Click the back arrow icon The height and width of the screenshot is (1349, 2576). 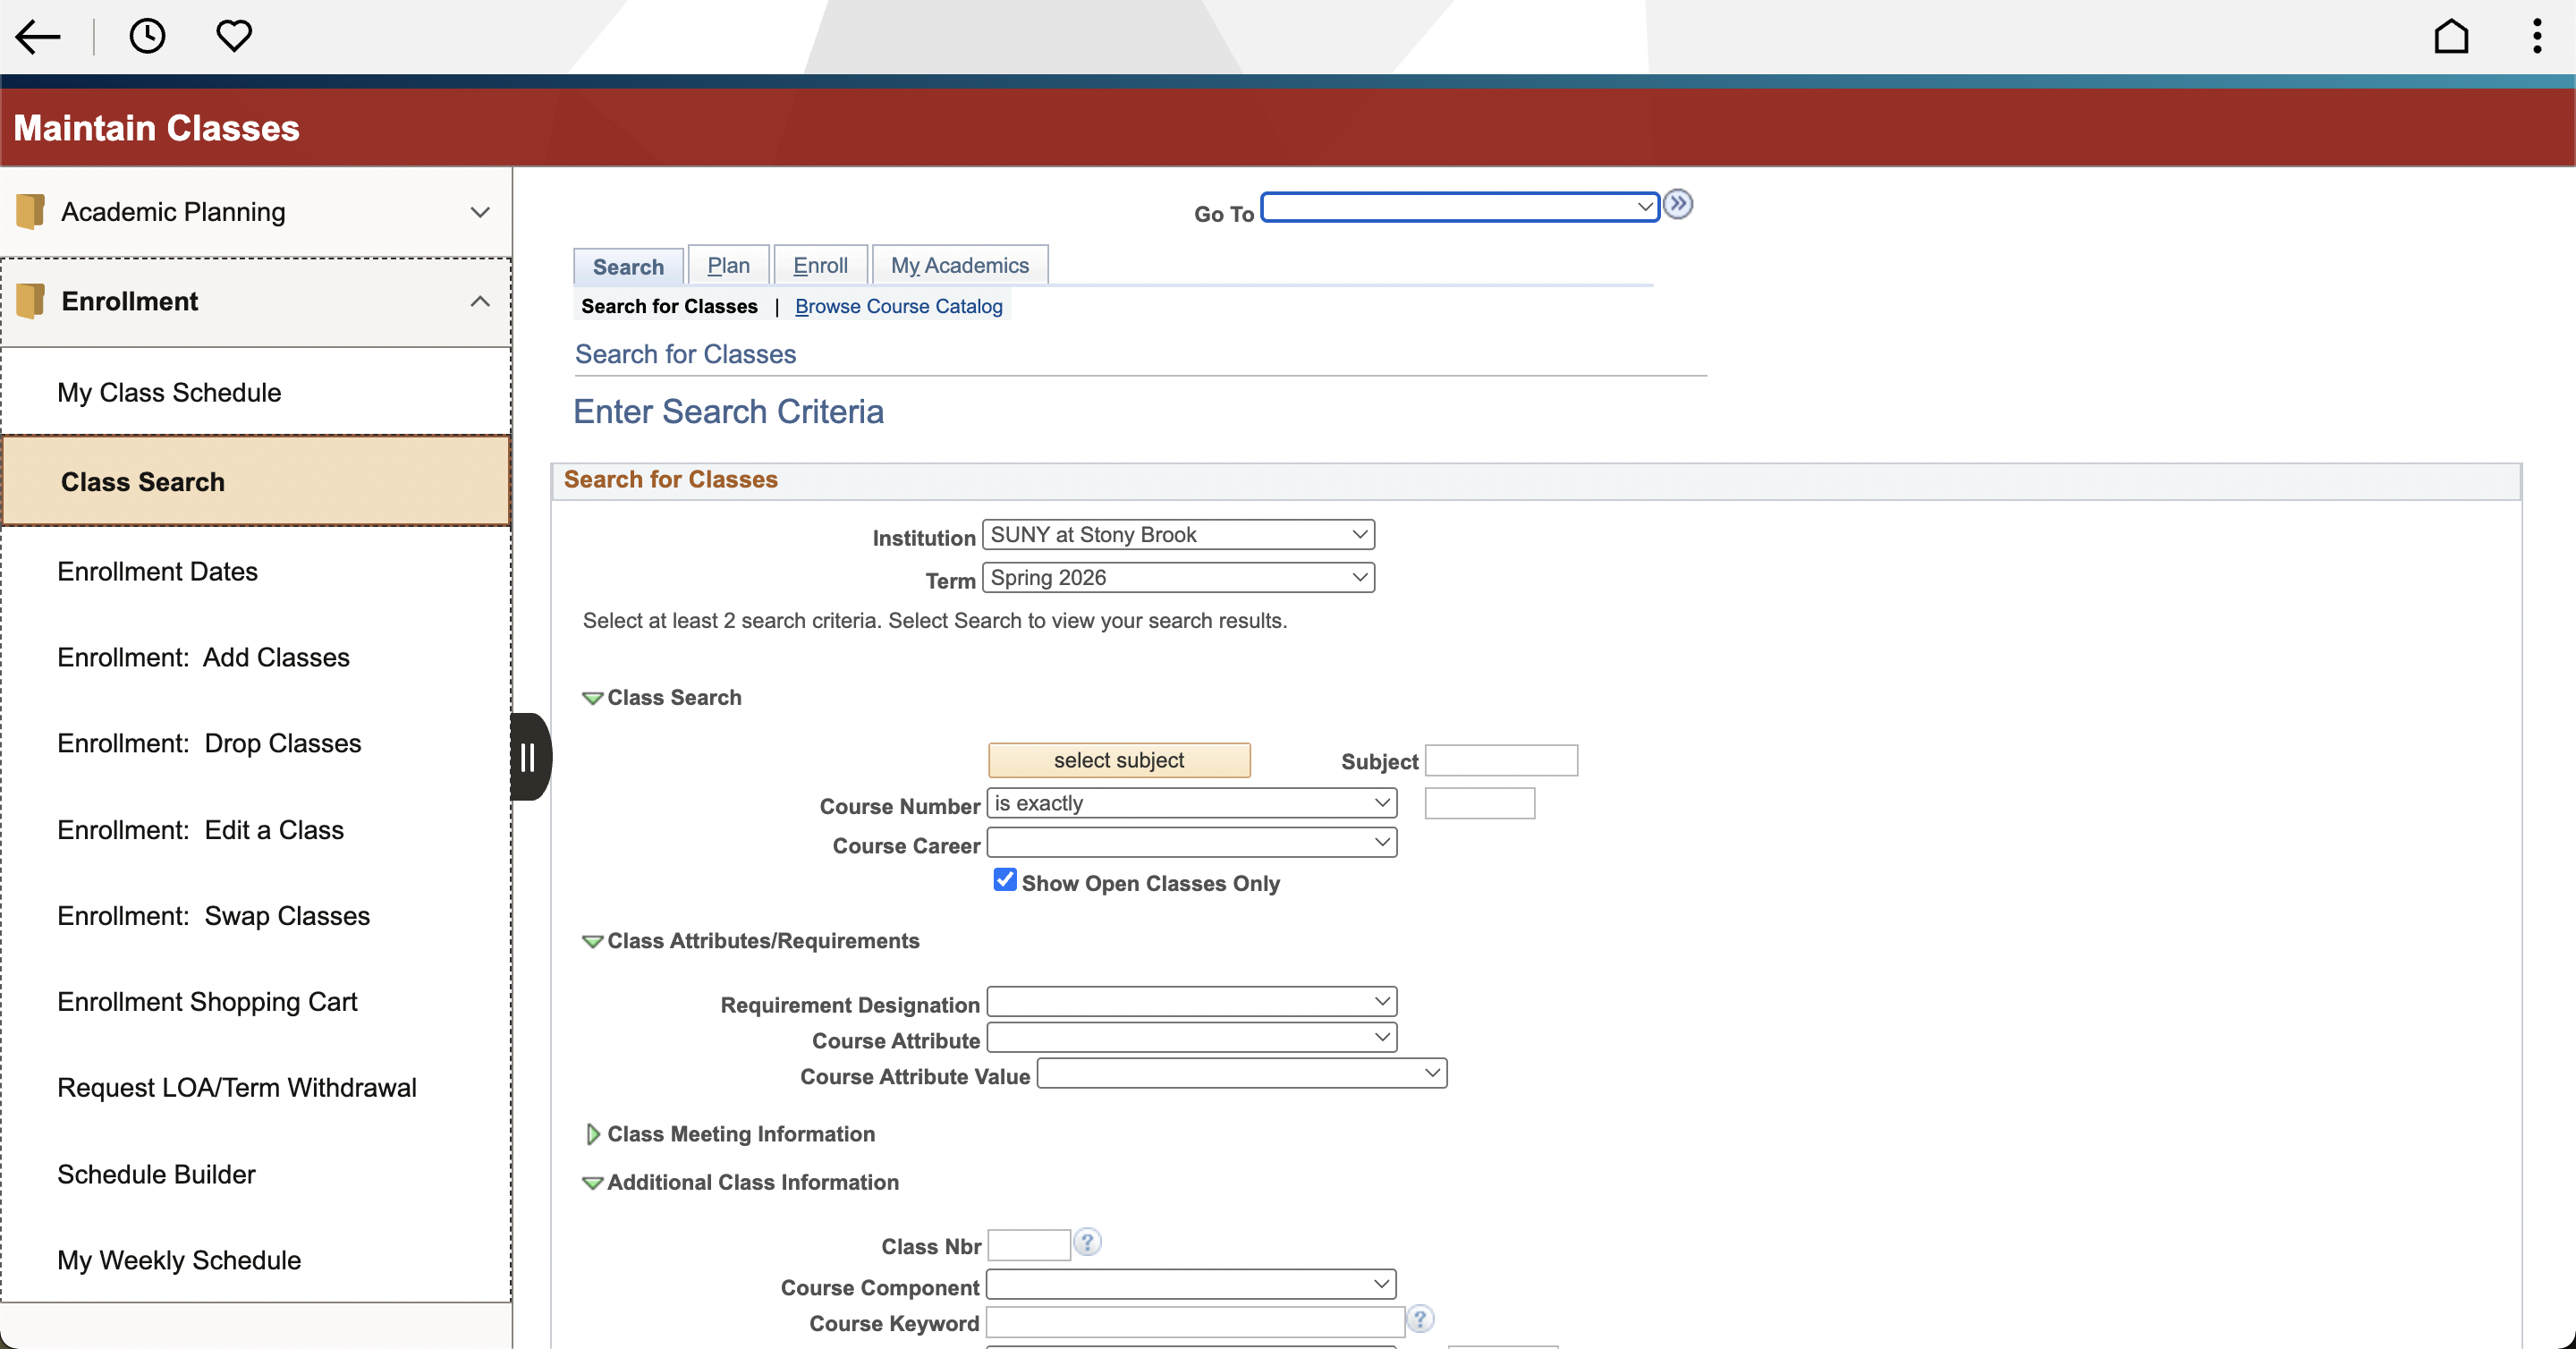(38, 37)
